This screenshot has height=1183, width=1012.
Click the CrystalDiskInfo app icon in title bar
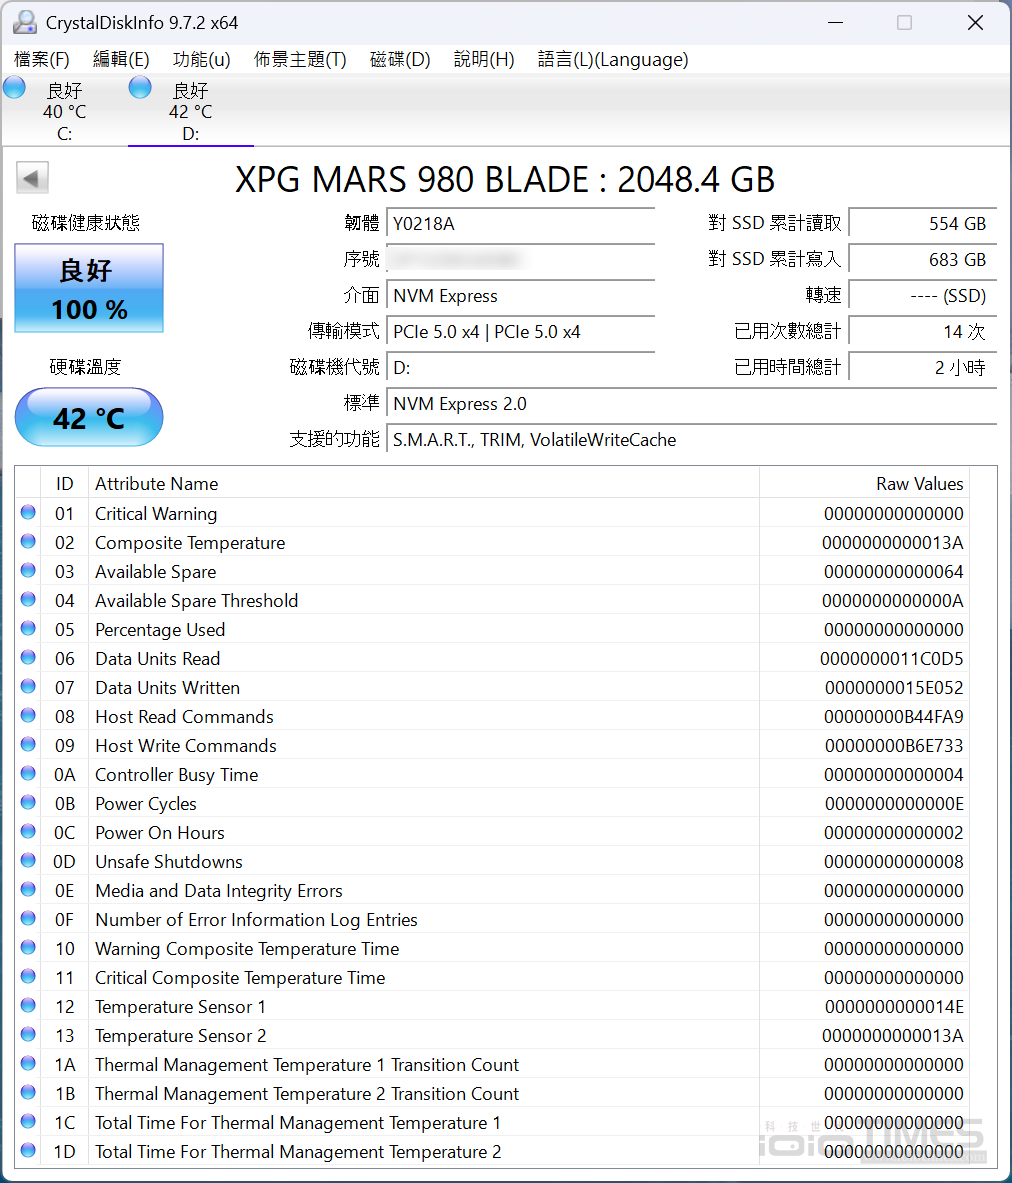25,22
